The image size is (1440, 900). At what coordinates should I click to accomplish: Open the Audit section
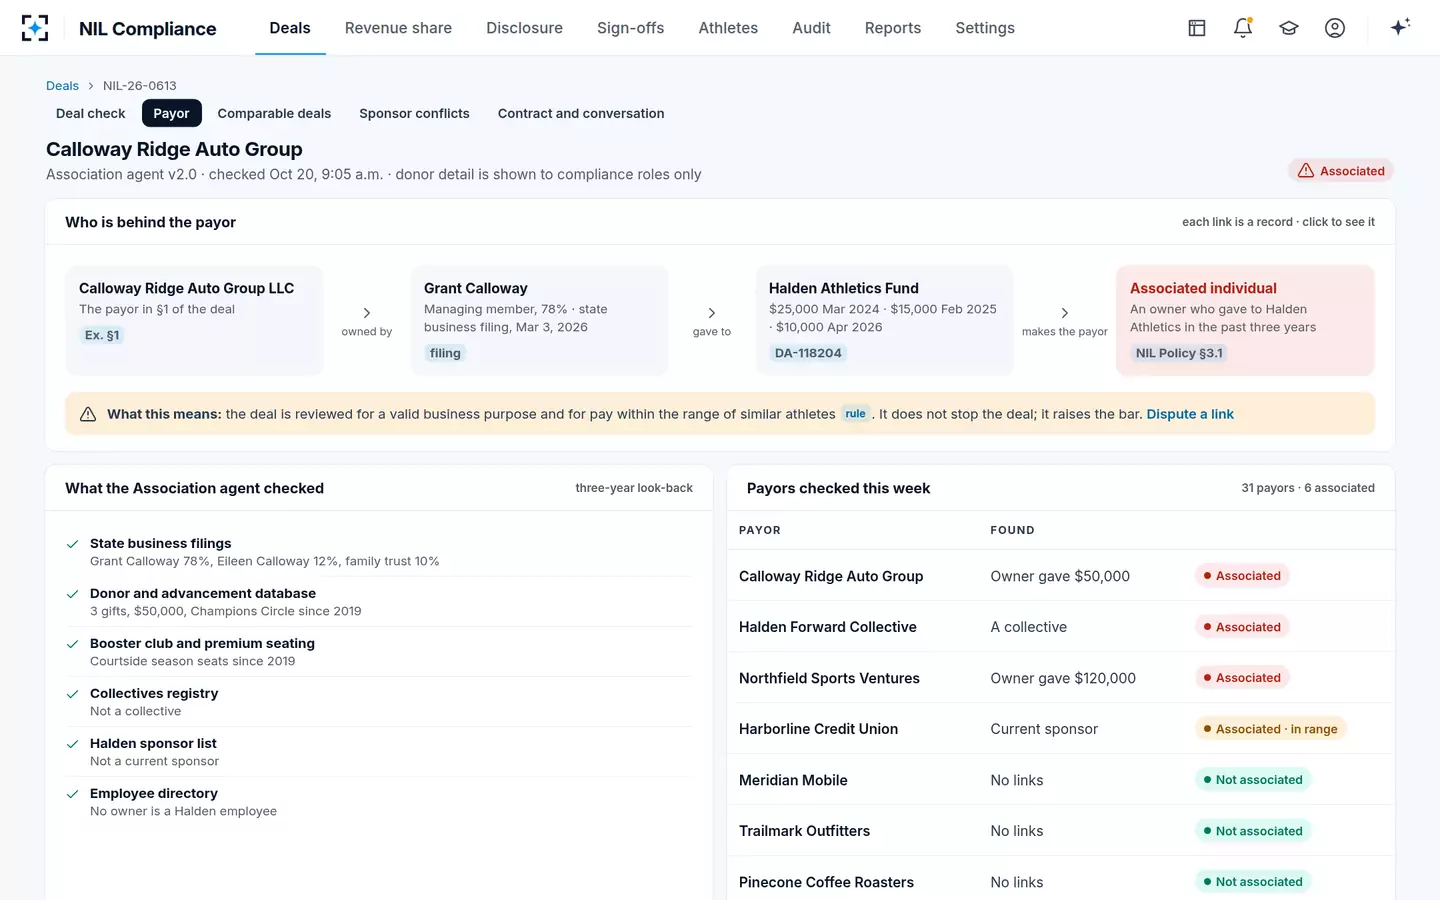click(x=811, y=28)
